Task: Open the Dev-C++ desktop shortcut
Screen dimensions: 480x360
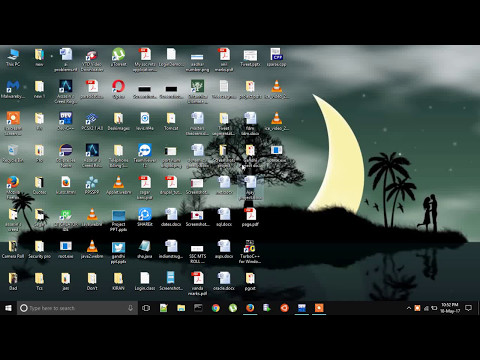Action: [66, 121]
